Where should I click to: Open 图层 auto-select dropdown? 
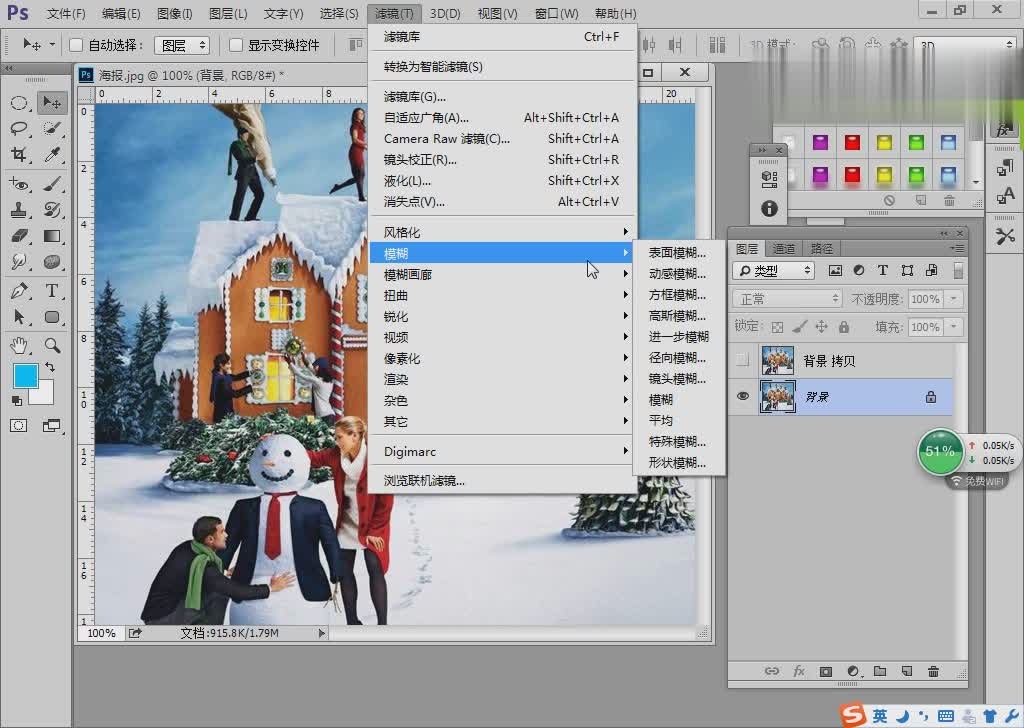pos(182,45)
